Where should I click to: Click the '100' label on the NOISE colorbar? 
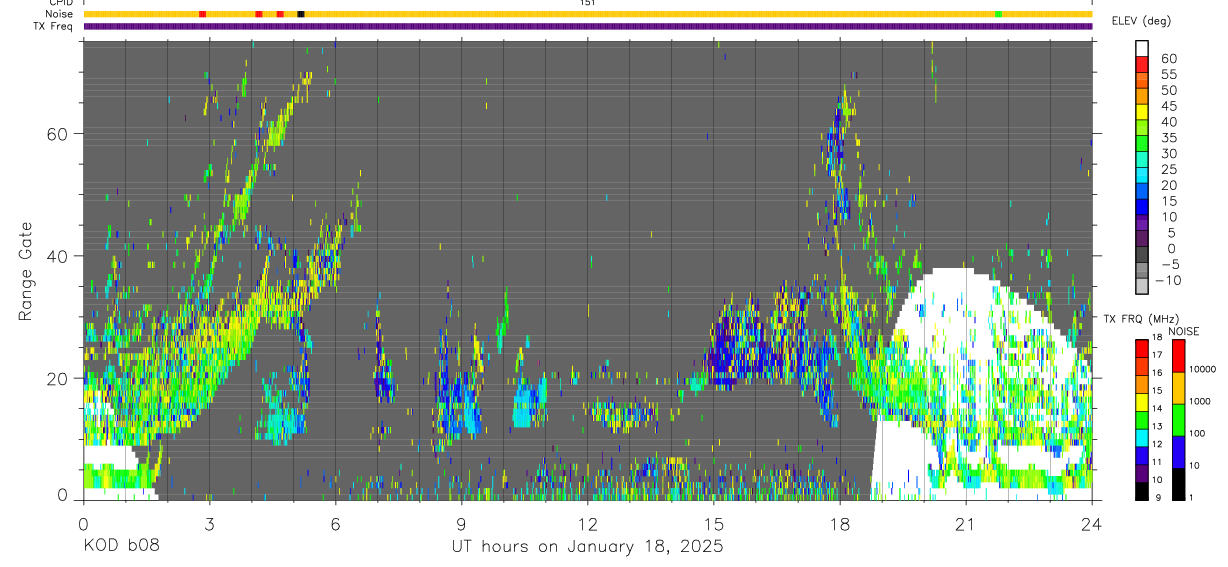(x=1197, y=433)
